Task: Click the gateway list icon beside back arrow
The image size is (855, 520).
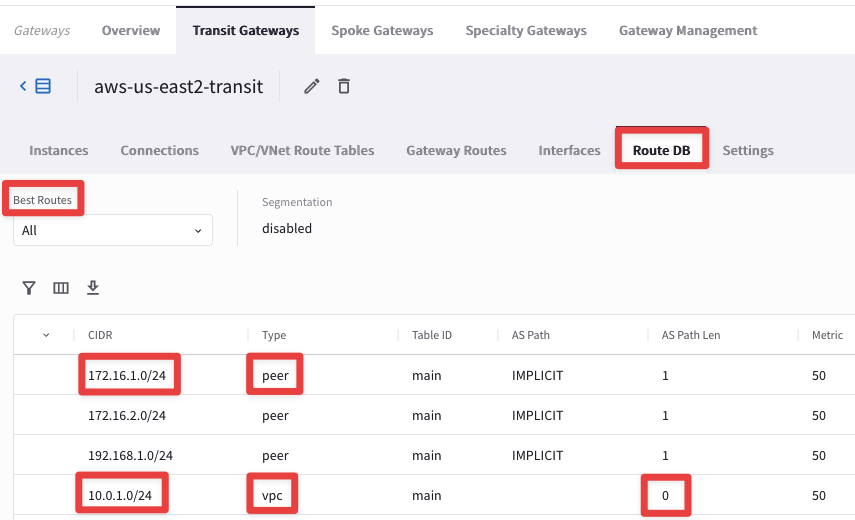Action: tap(43, 86)
